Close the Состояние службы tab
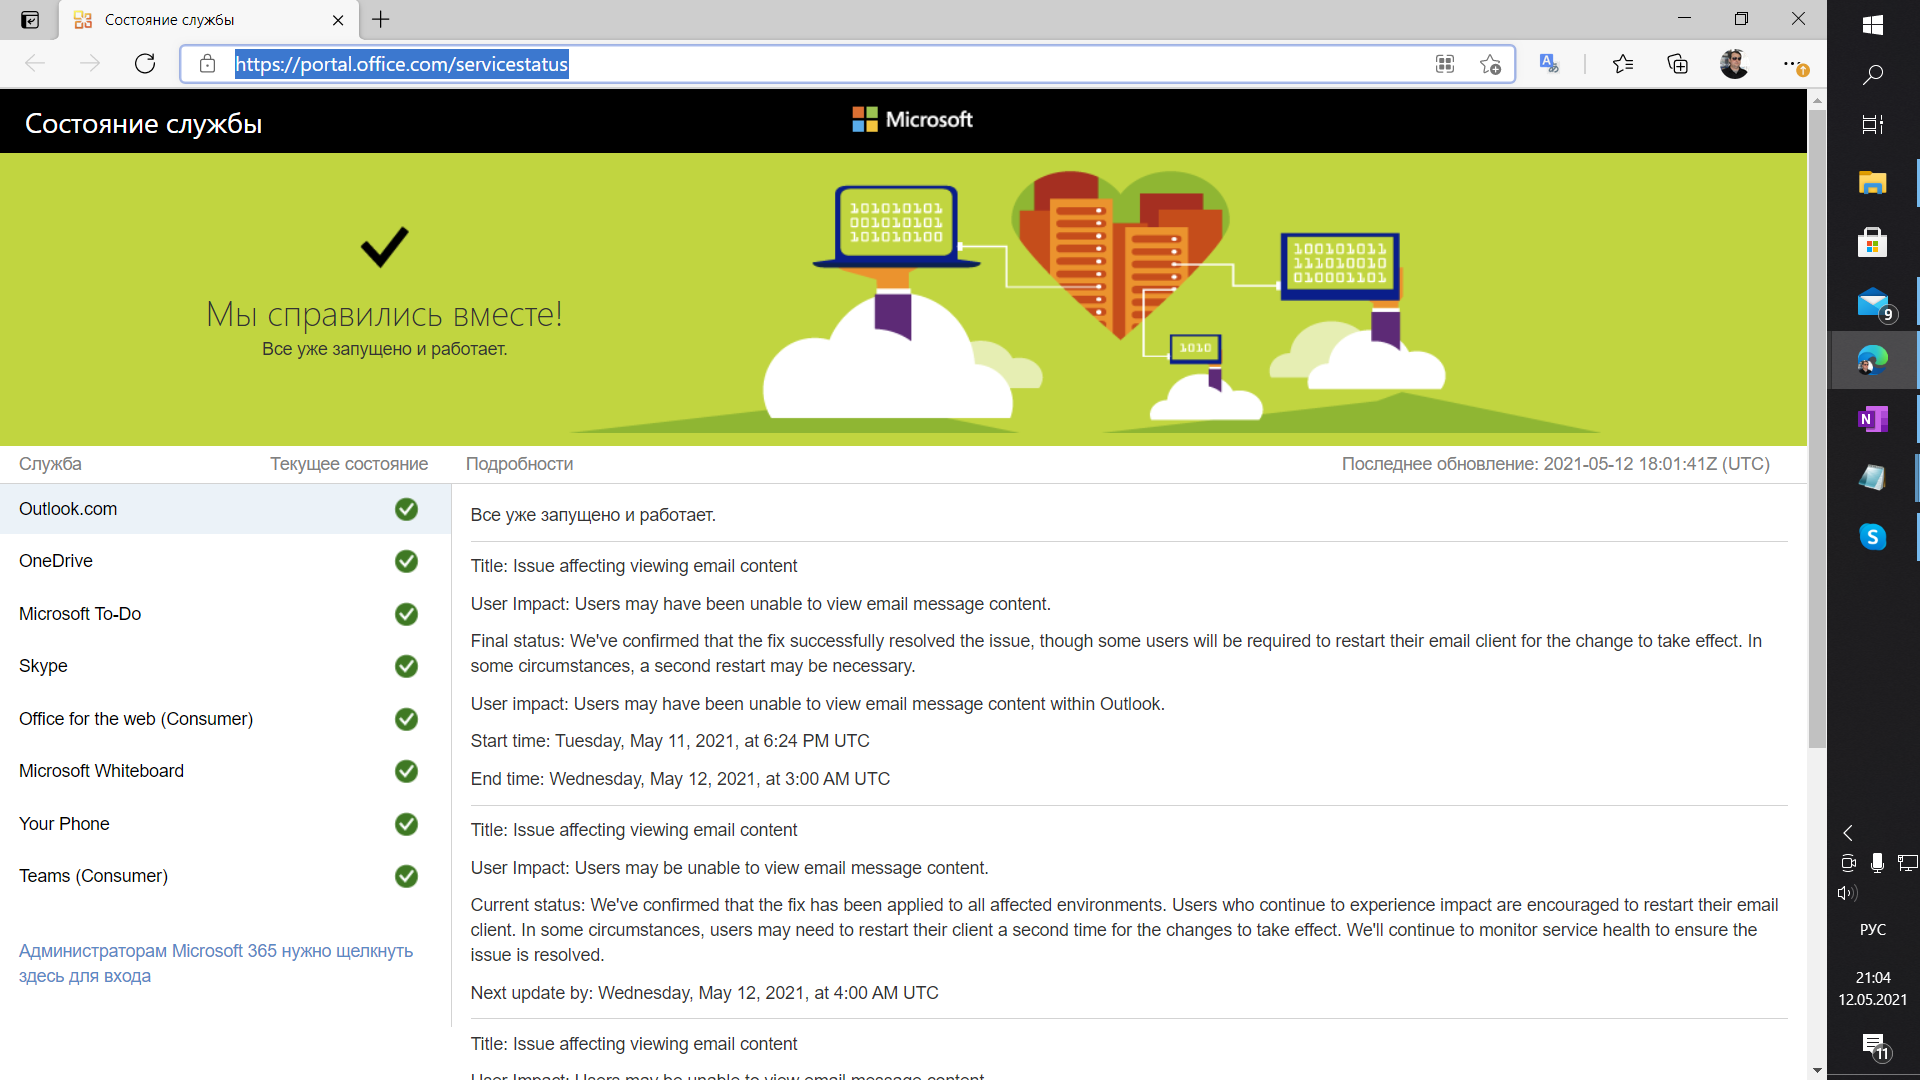Screen dimensions: 1920x1080 (x=338, y=20)
